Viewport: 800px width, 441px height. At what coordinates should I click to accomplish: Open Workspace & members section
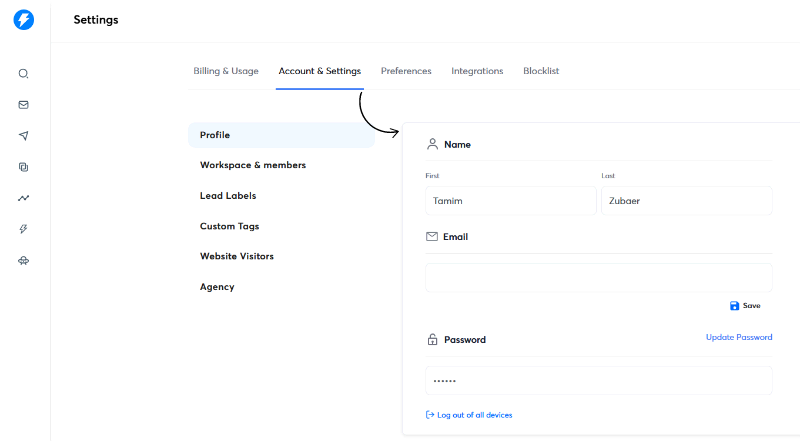tap(253, 165)
